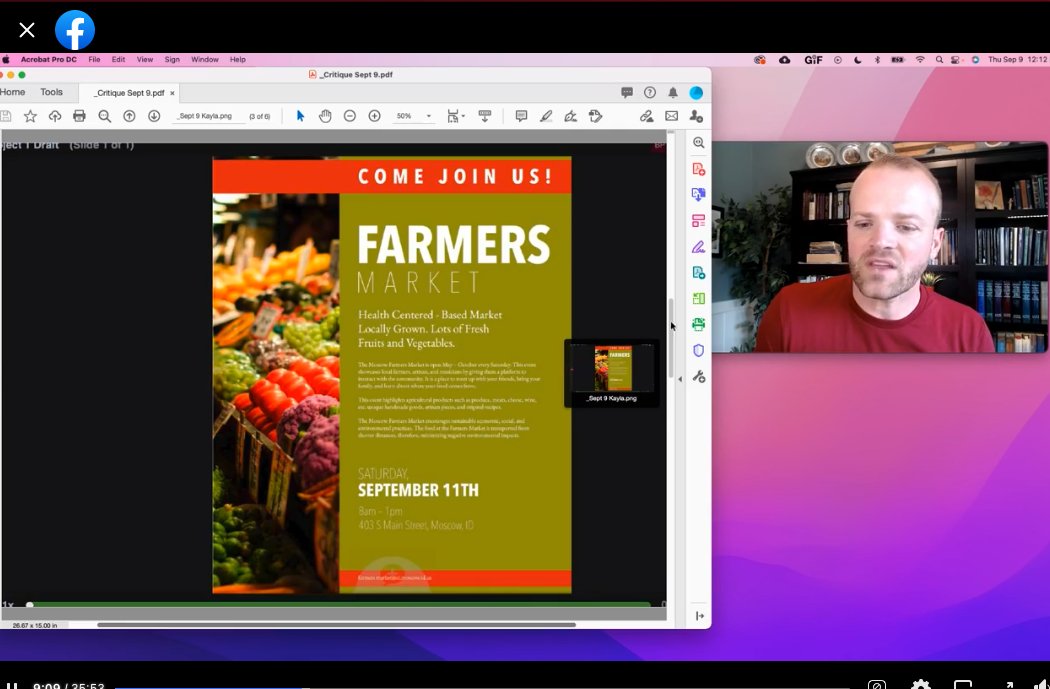Open the comment annotation tool
The height and width of the screenshot is (689, 1050).
coord(520,115)
